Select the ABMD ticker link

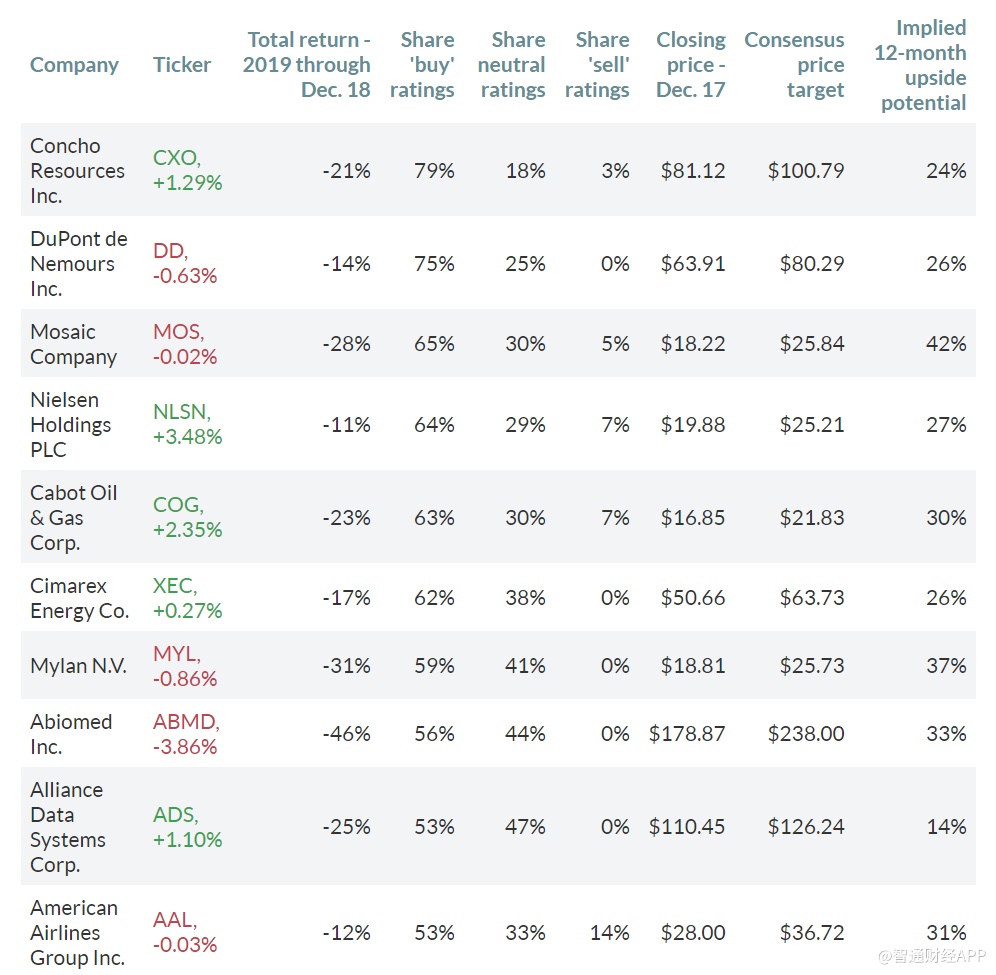coord(186,722)
